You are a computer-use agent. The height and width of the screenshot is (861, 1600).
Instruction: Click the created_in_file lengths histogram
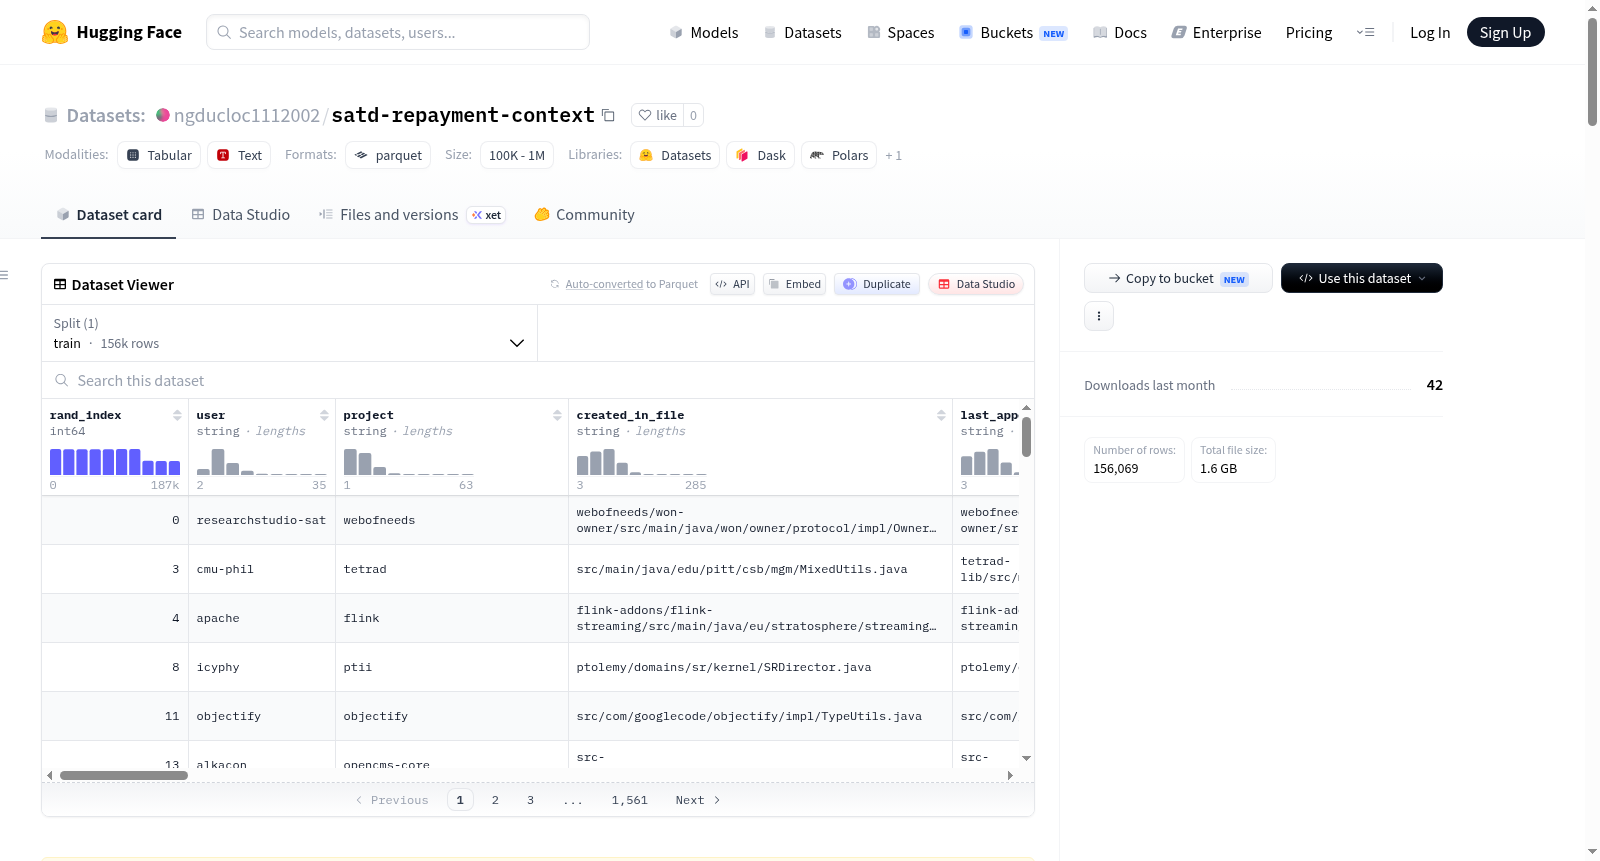click(641, 461)
